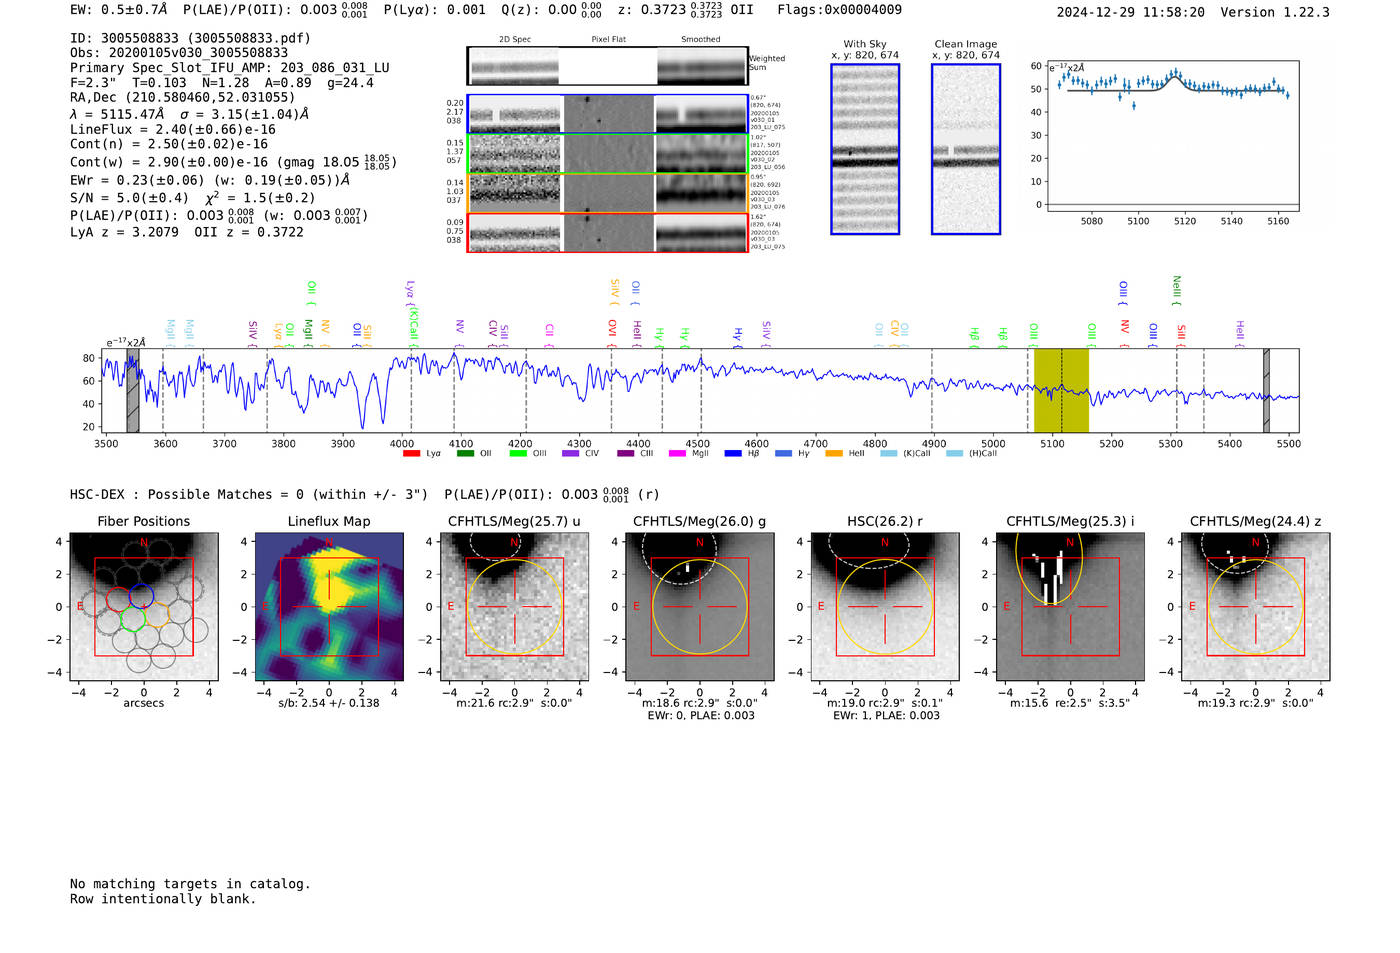The height and width of the screenshot is (953, 1400).
Task: Click the λ = 5115.47Å line
Action: click(190, 114)
